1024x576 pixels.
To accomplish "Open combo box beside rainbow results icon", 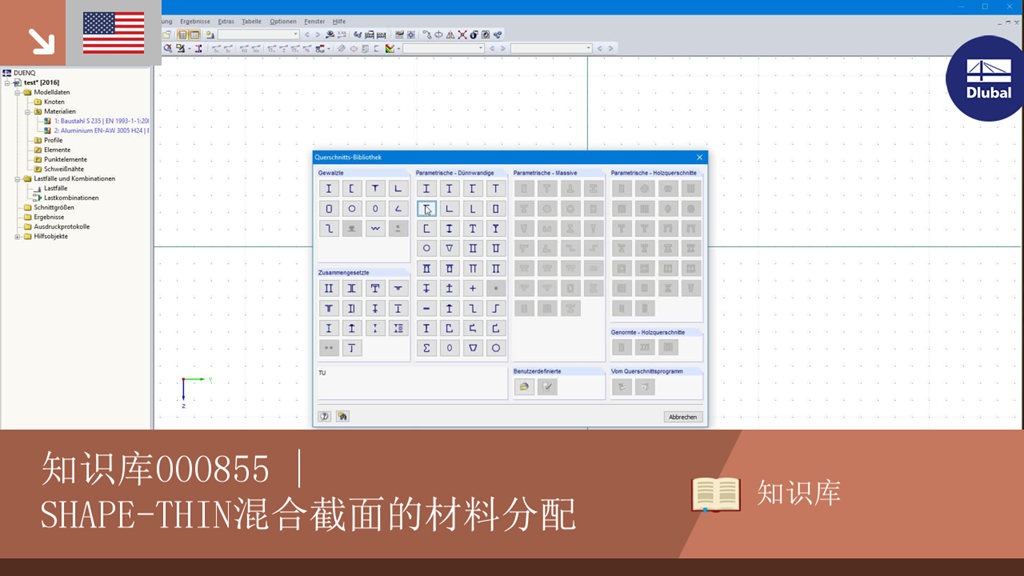I will pos(443,48).
